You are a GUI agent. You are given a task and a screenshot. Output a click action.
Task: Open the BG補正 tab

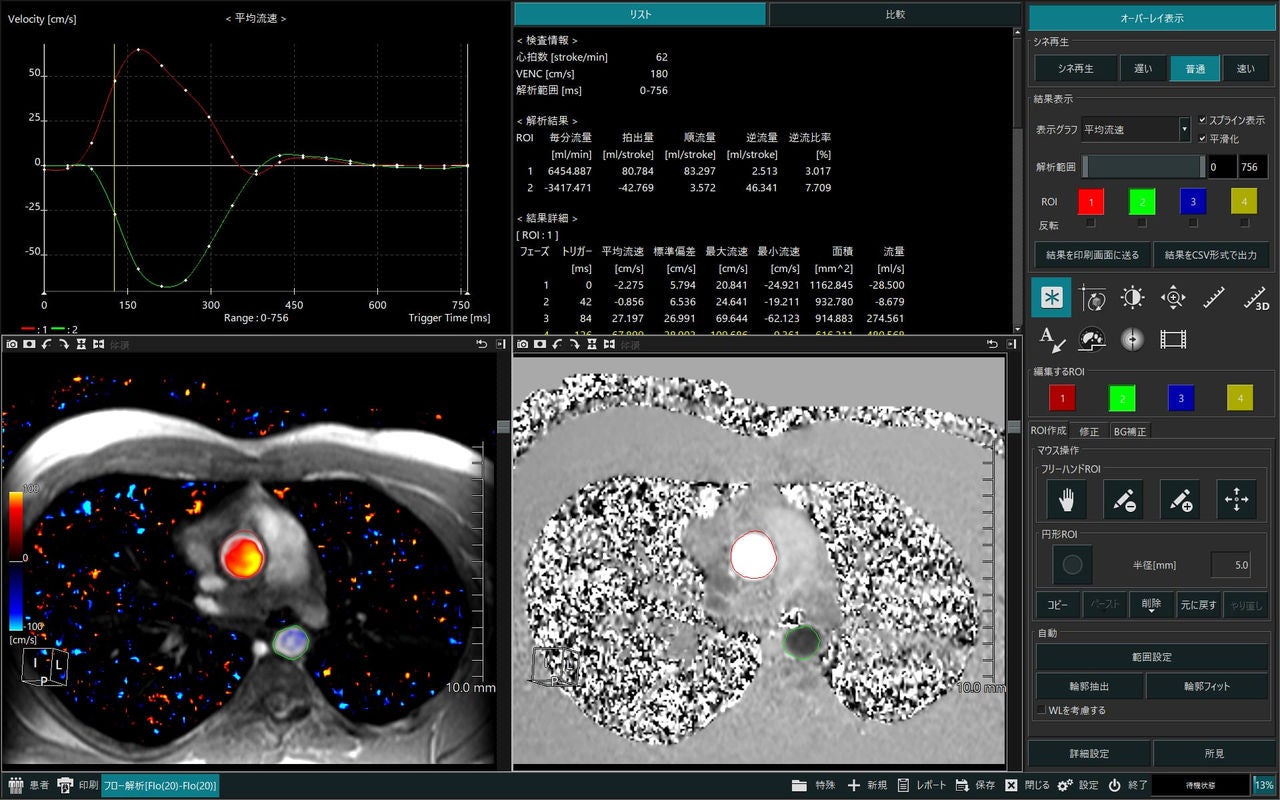pos(1130,431)
